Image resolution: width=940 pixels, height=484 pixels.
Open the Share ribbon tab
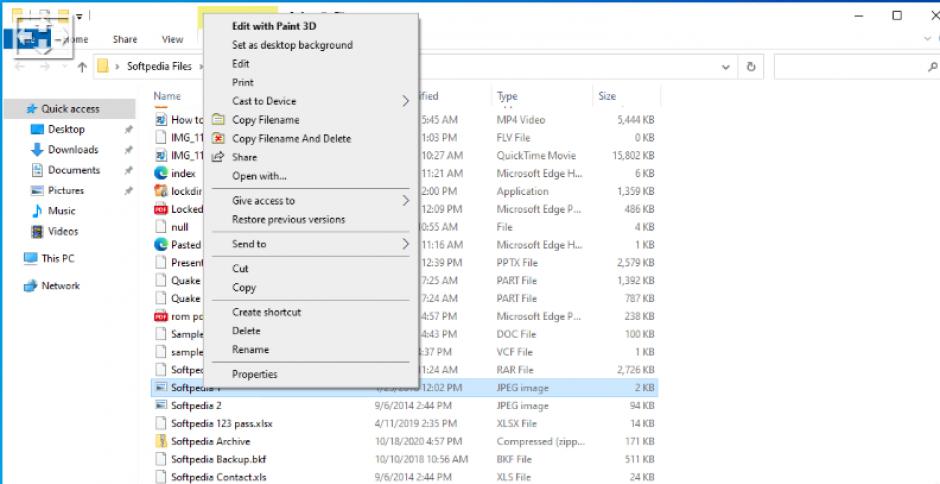[x=125, y=40]
